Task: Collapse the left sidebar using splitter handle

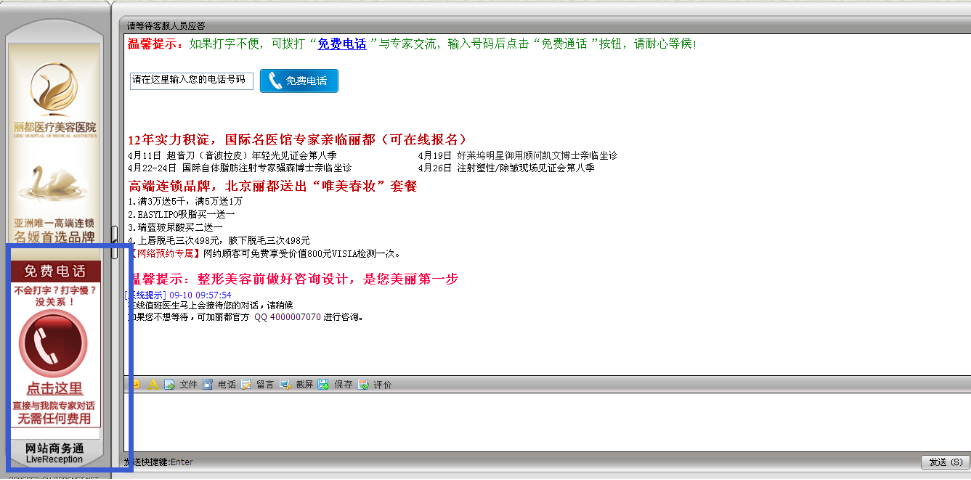Action: (114, 236)
